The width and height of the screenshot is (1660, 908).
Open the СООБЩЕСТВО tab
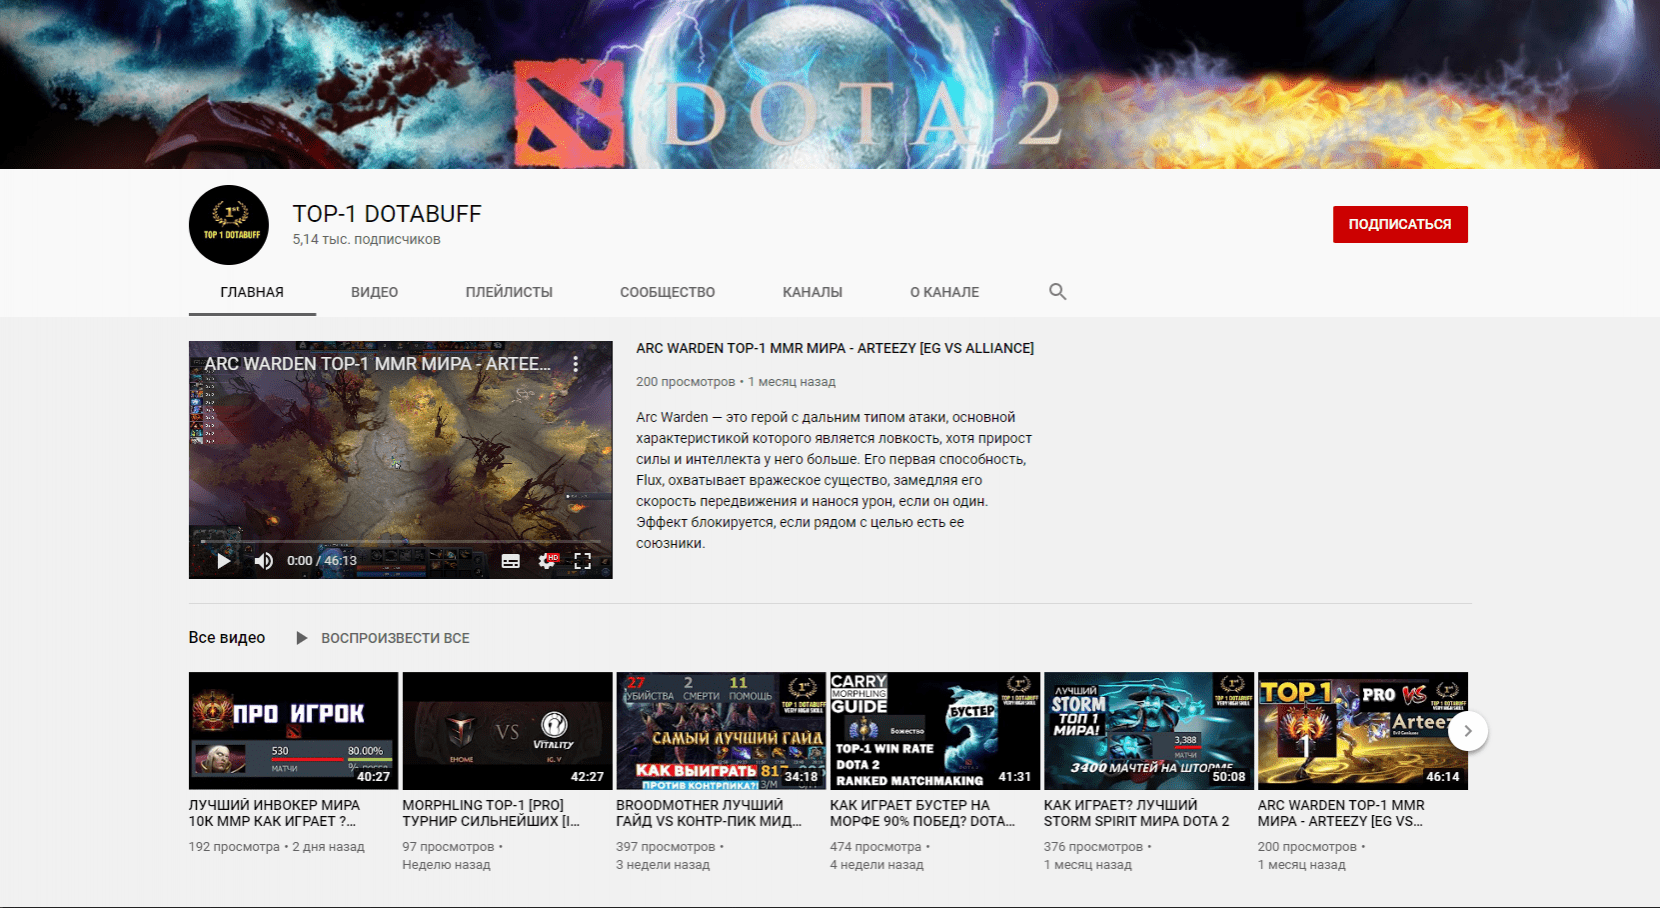(x=667, y=292)
